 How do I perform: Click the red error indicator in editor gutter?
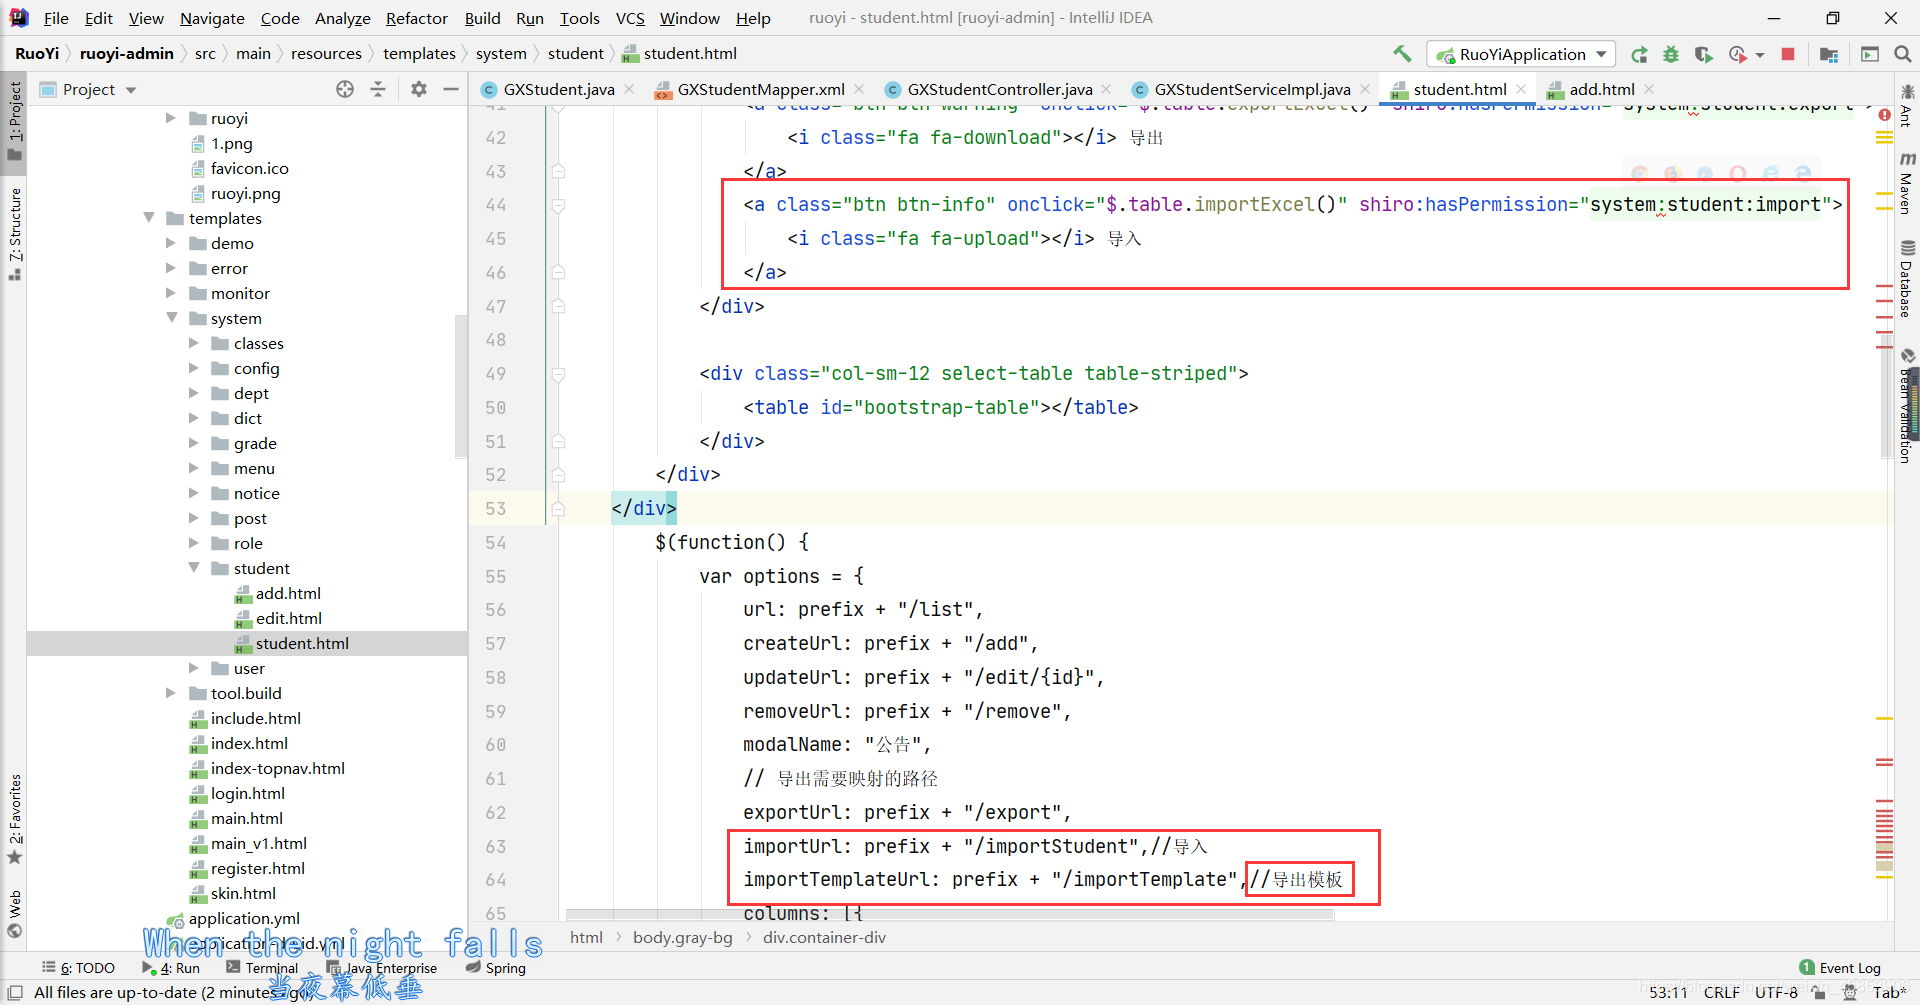(1884, 115)
